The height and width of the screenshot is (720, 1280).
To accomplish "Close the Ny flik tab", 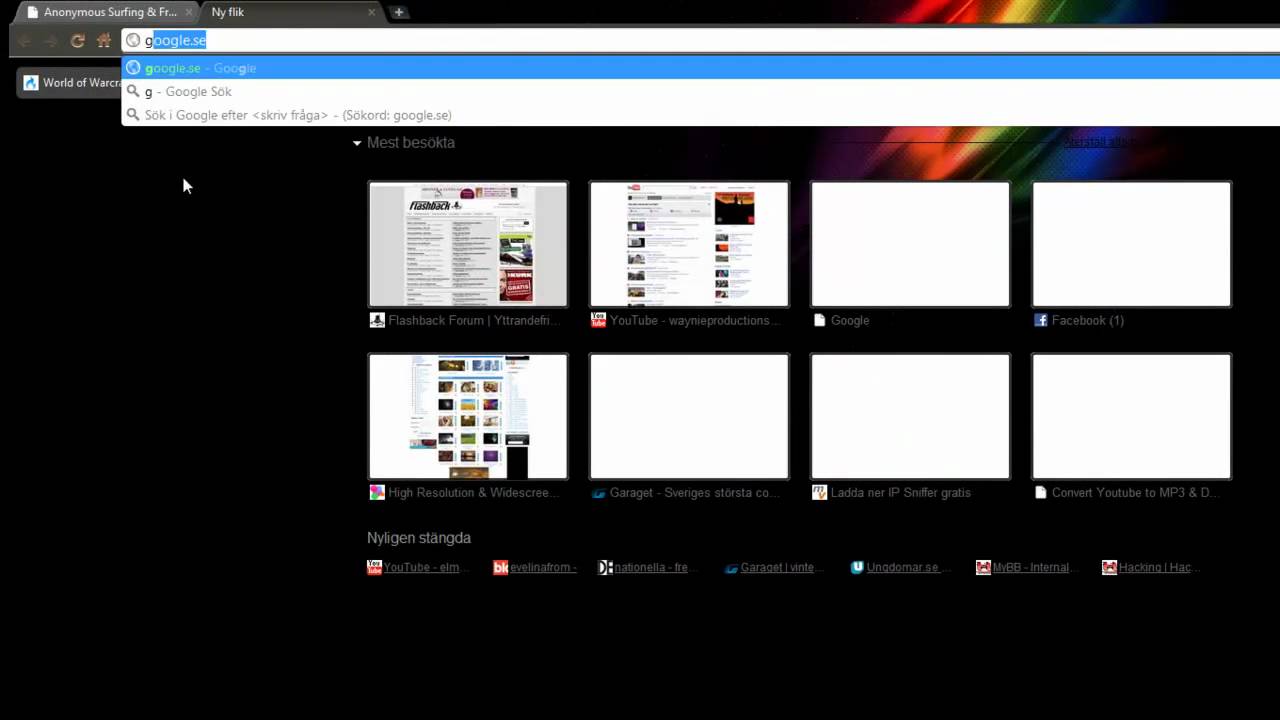I will (x=372, y=12).
